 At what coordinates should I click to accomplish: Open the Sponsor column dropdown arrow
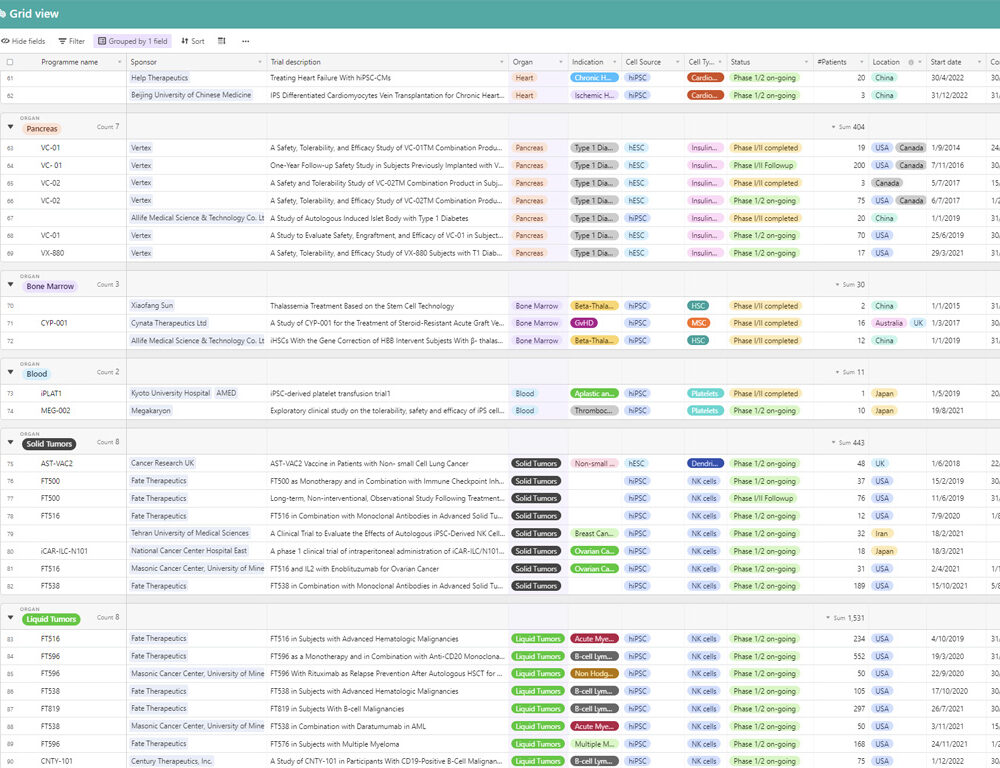click(260, 62)
